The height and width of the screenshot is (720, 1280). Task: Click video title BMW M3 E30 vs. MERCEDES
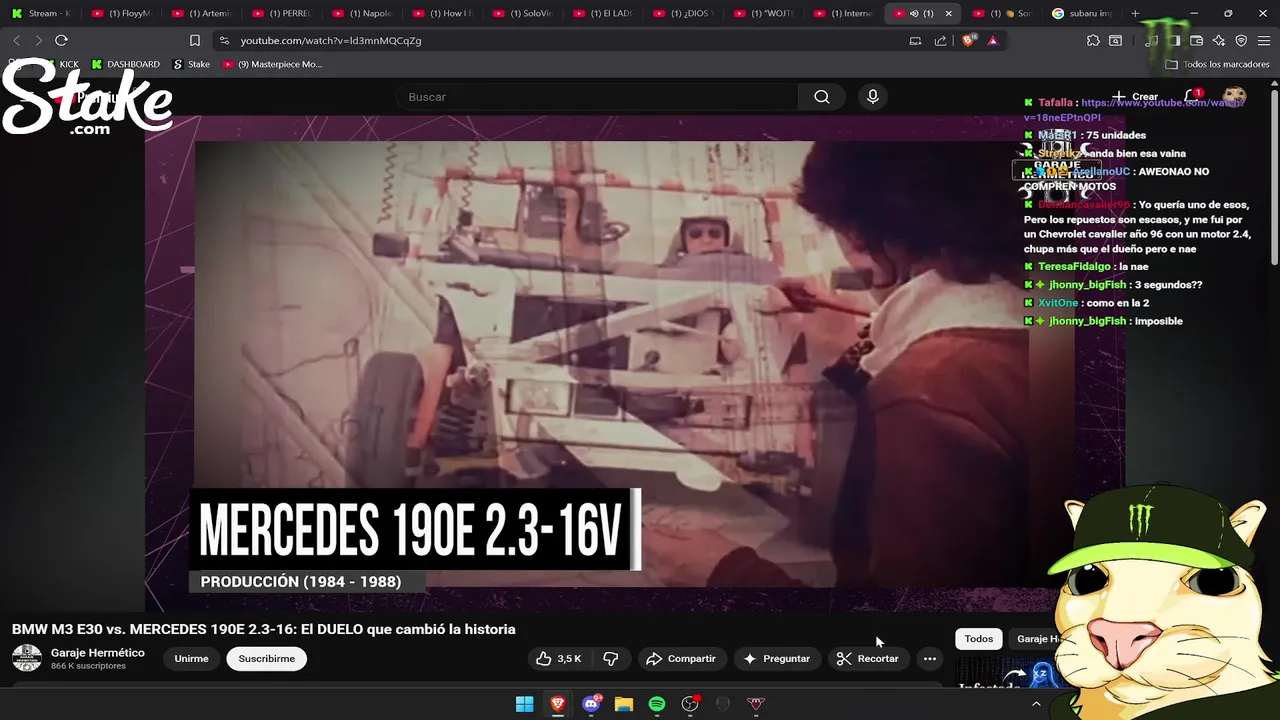264,629
